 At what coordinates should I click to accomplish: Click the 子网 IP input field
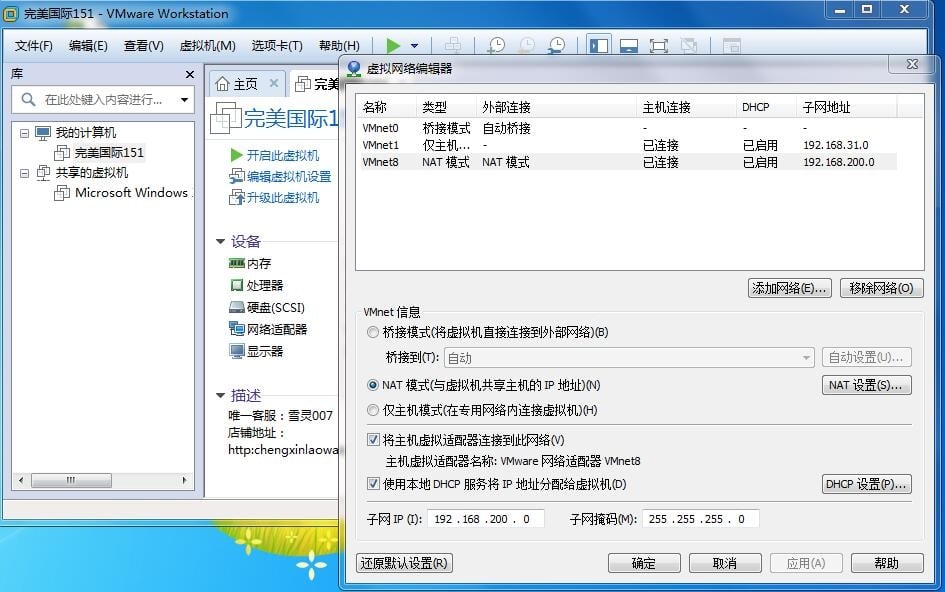(x=486, y=519)
